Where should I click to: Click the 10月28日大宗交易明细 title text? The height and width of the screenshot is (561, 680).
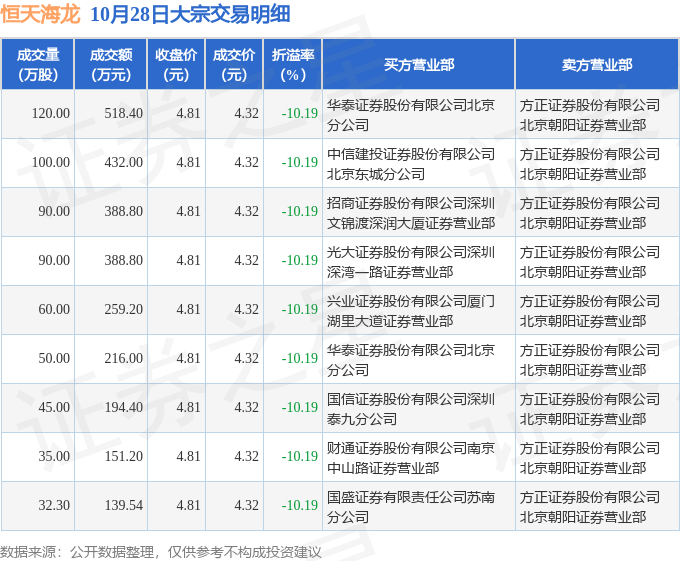pyautogui.click(x=190, y=14)
